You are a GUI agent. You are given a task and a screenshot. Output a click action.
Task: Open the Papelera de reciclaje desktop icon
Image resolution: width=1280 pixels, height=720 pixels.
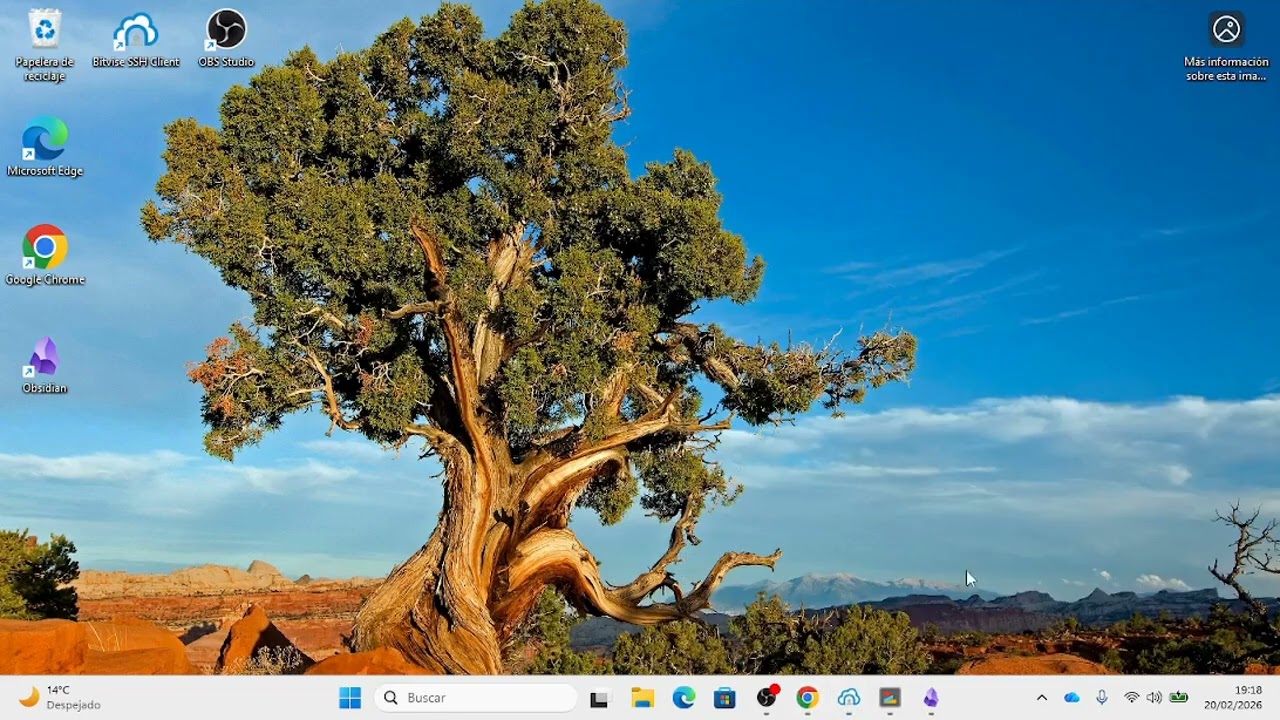click(x=44, y=44)
